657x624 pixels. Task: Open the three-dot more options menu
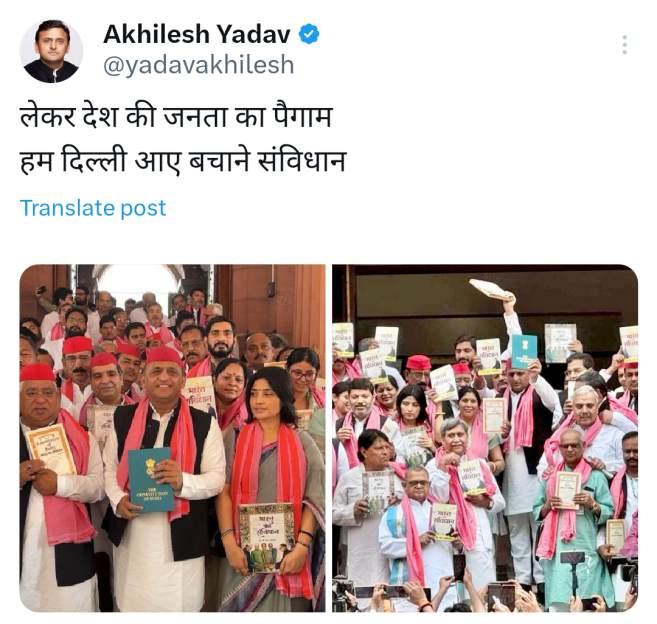click(x=624, y=44)
